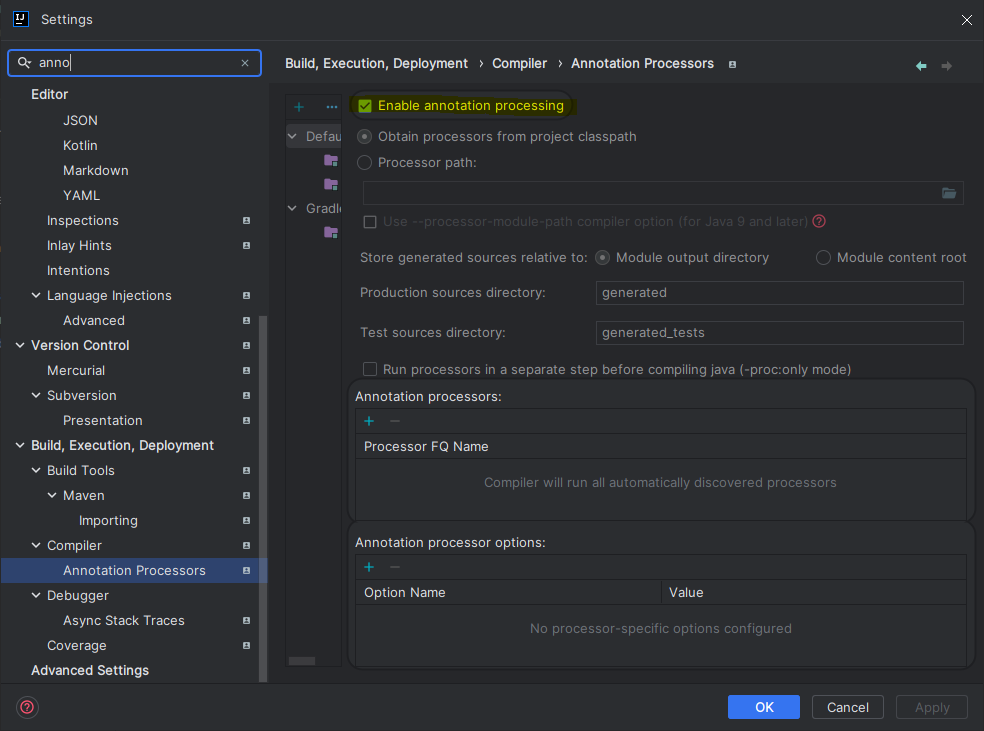The width and height of the screenshot is (984, 731).
Task: Add a new profile with plus icon
Action: [299, 107]
